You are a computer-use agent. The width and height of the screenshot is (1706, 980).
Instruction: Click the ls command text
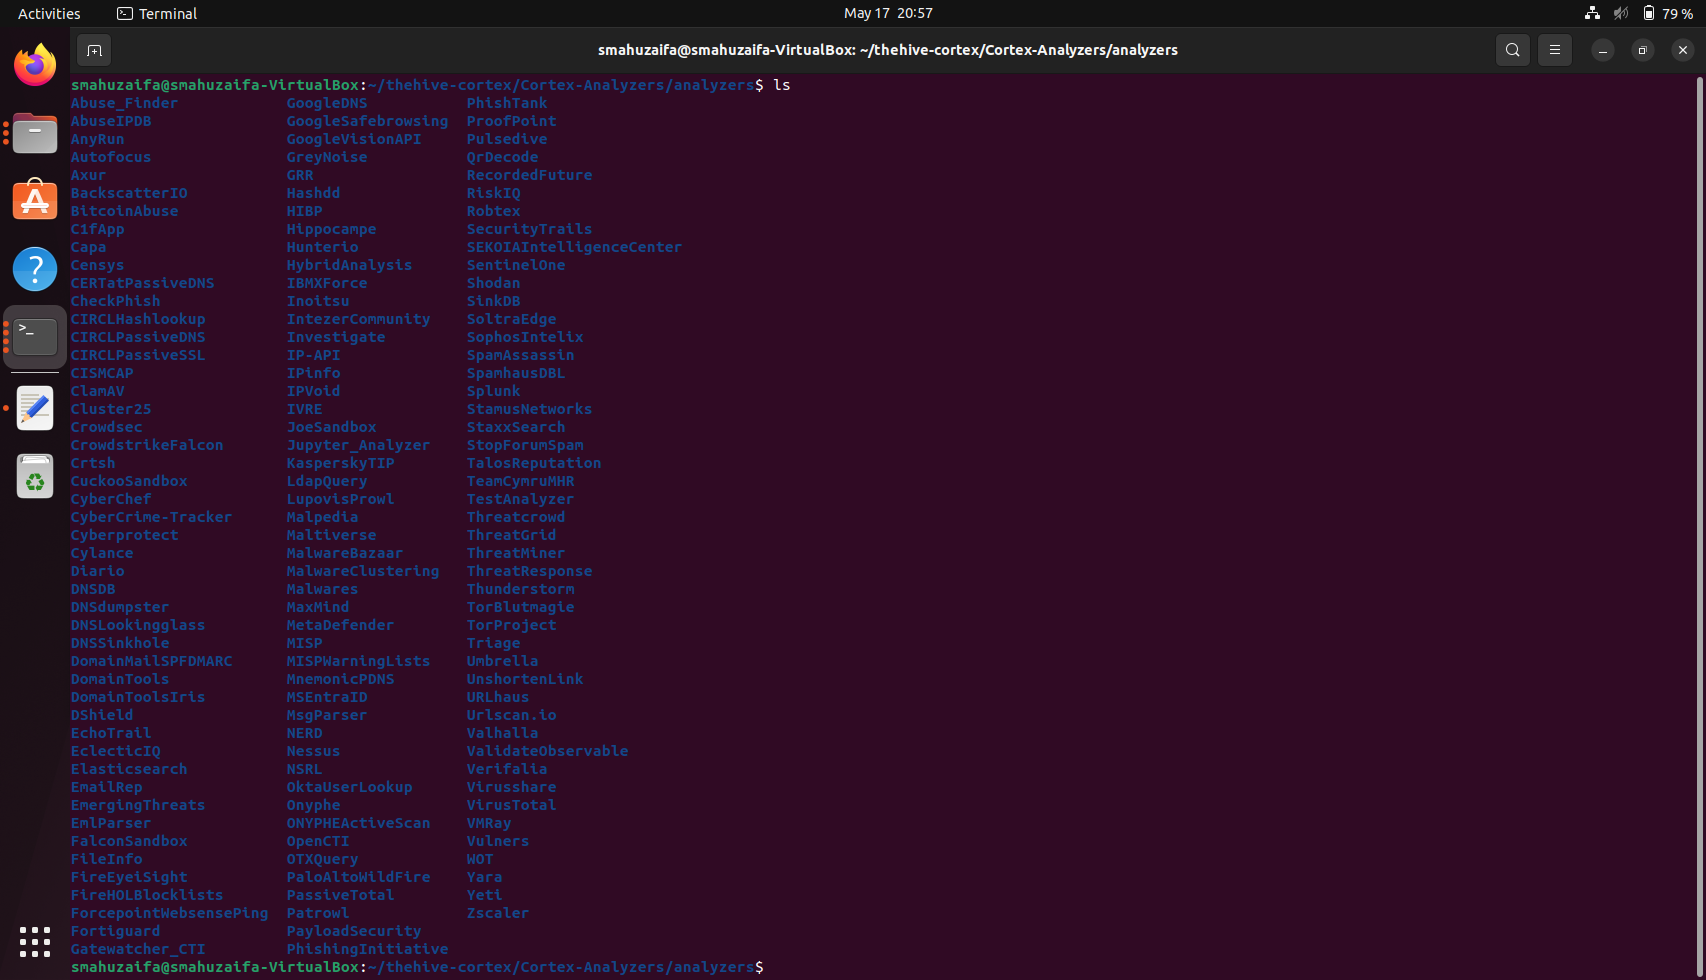pyautogui.click(x=782, y=85)
